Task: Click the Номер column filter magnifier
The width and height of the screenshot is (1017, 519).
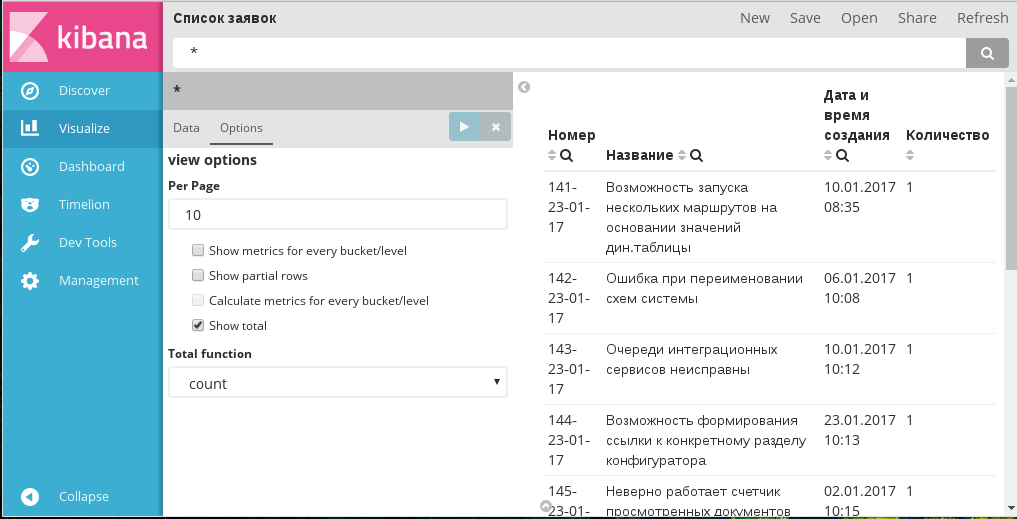Action: (566, 156)
